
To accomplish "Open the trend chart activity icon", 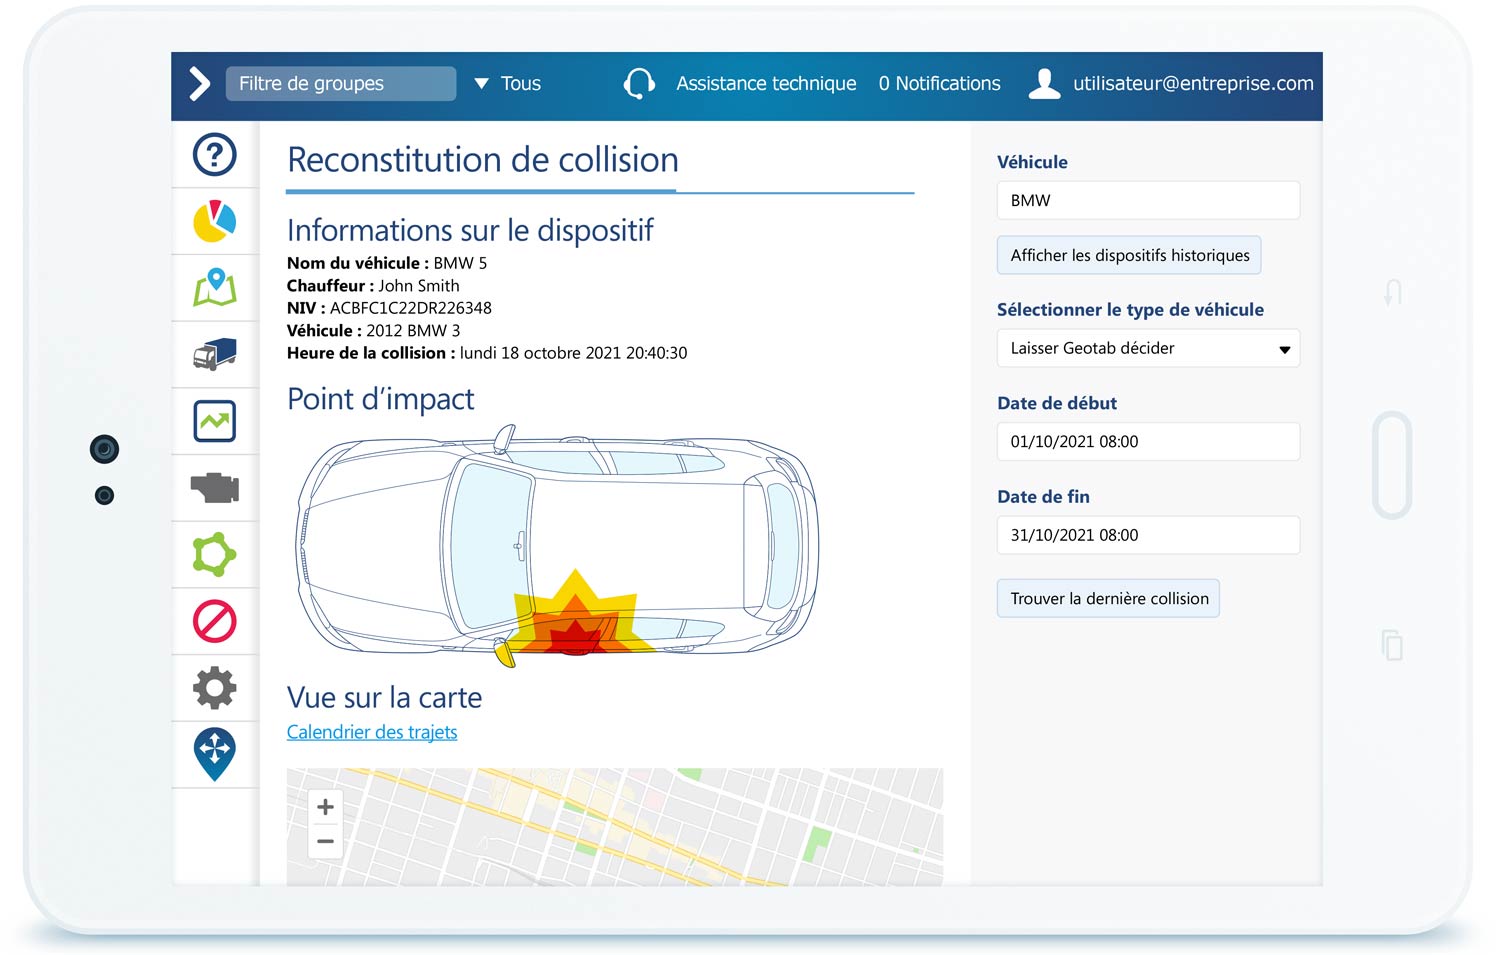I will (215, 421).
